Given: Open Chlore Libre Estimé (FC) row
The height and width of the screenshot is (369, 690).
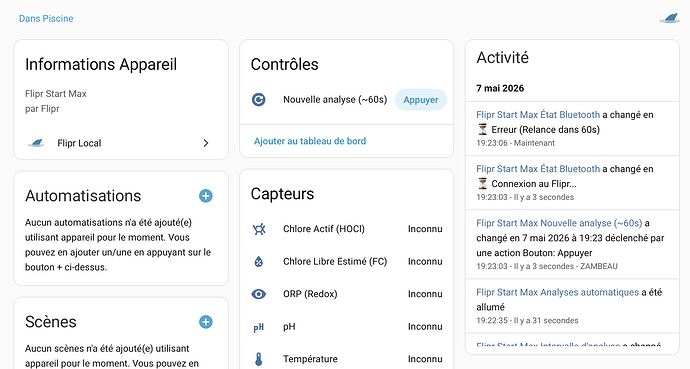Looking at the screenshot, I should pos(347,262).
